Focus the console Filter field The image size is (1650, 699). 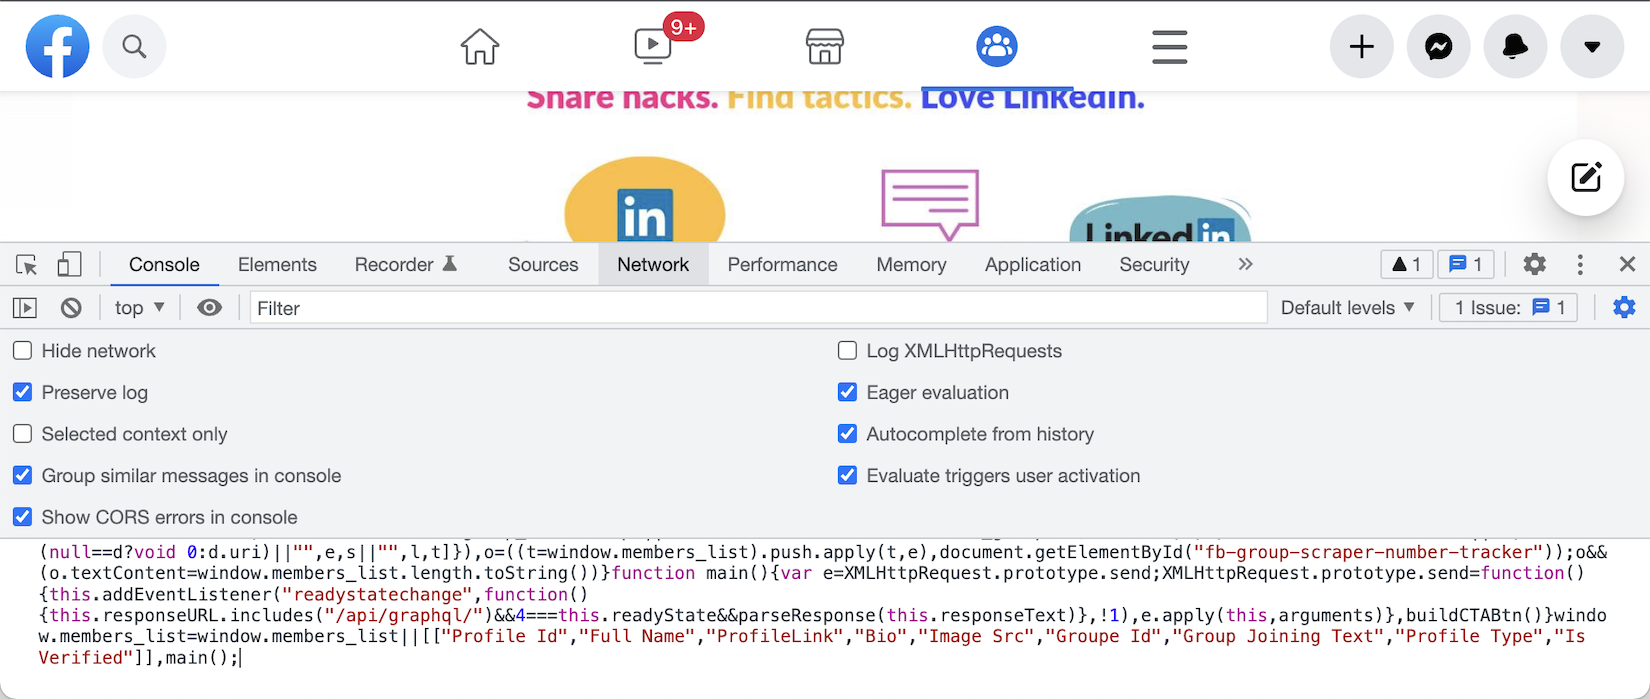pos(758,308)
